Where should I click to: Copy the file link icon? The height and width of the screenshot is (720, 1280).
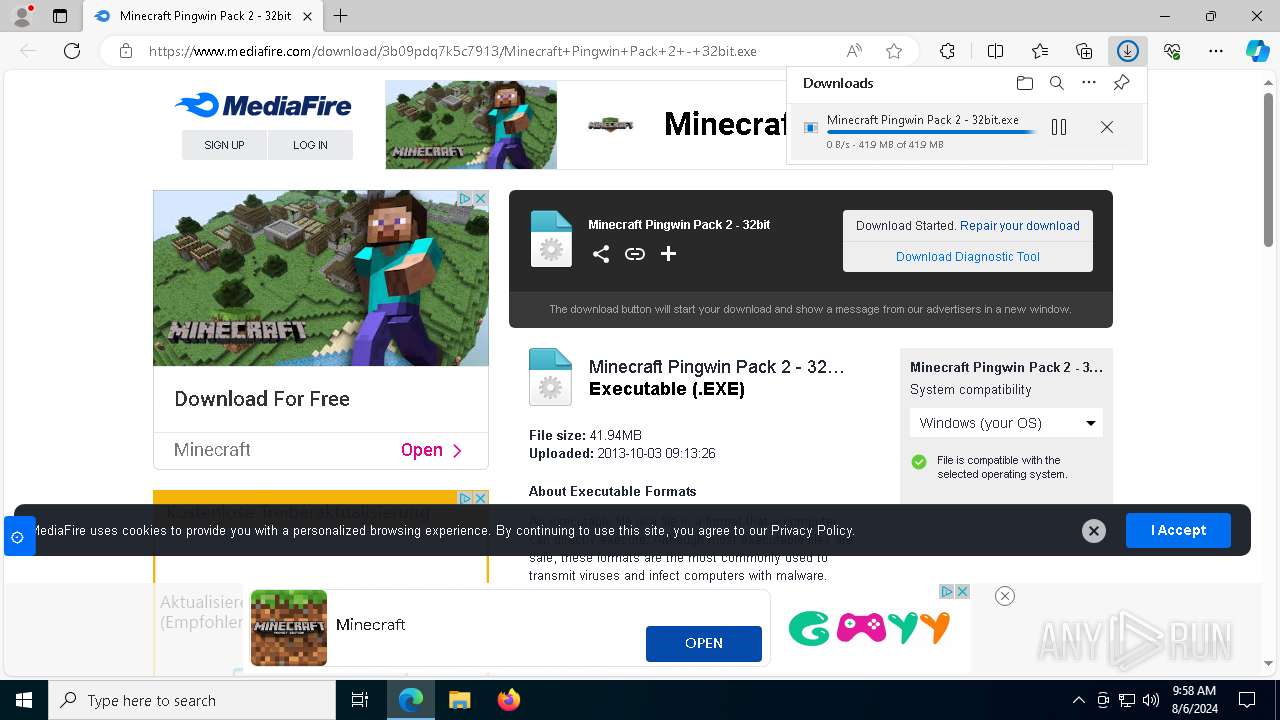click(x=635, y=254)
